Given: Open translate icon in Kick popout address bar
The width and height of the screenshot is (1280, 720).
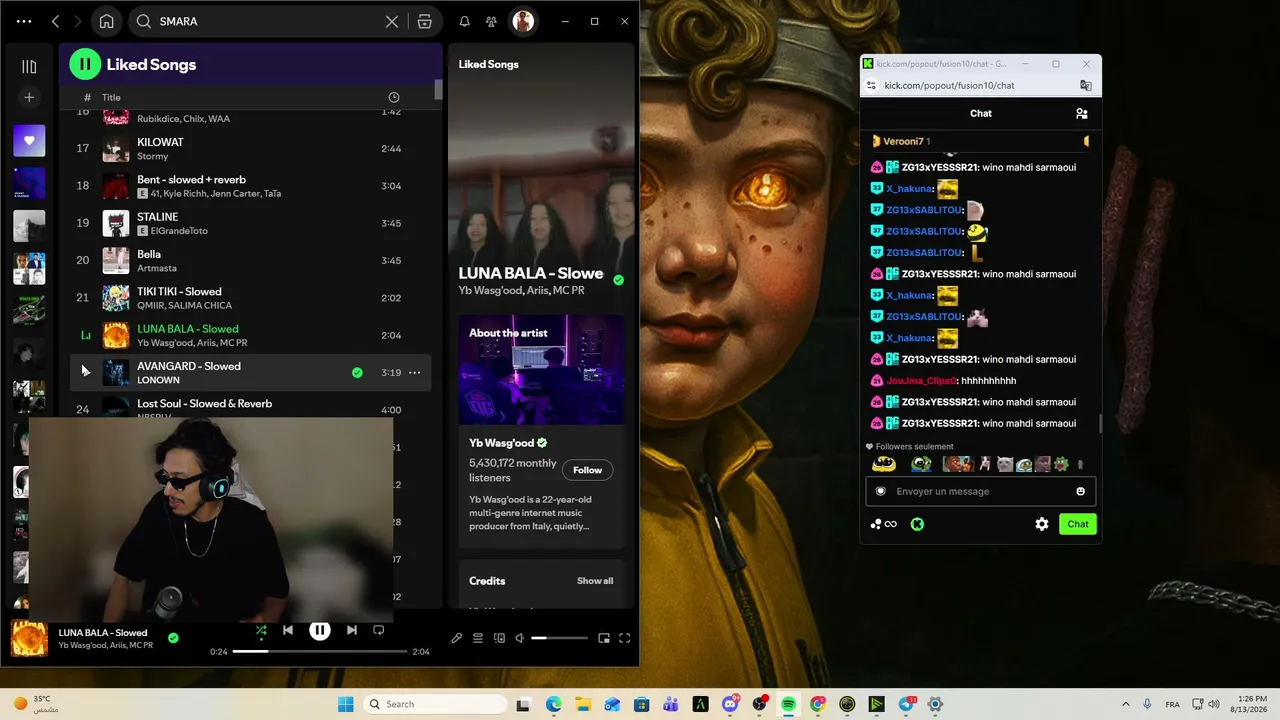Looking at the screenshot, I should (x=1085, y=85).
